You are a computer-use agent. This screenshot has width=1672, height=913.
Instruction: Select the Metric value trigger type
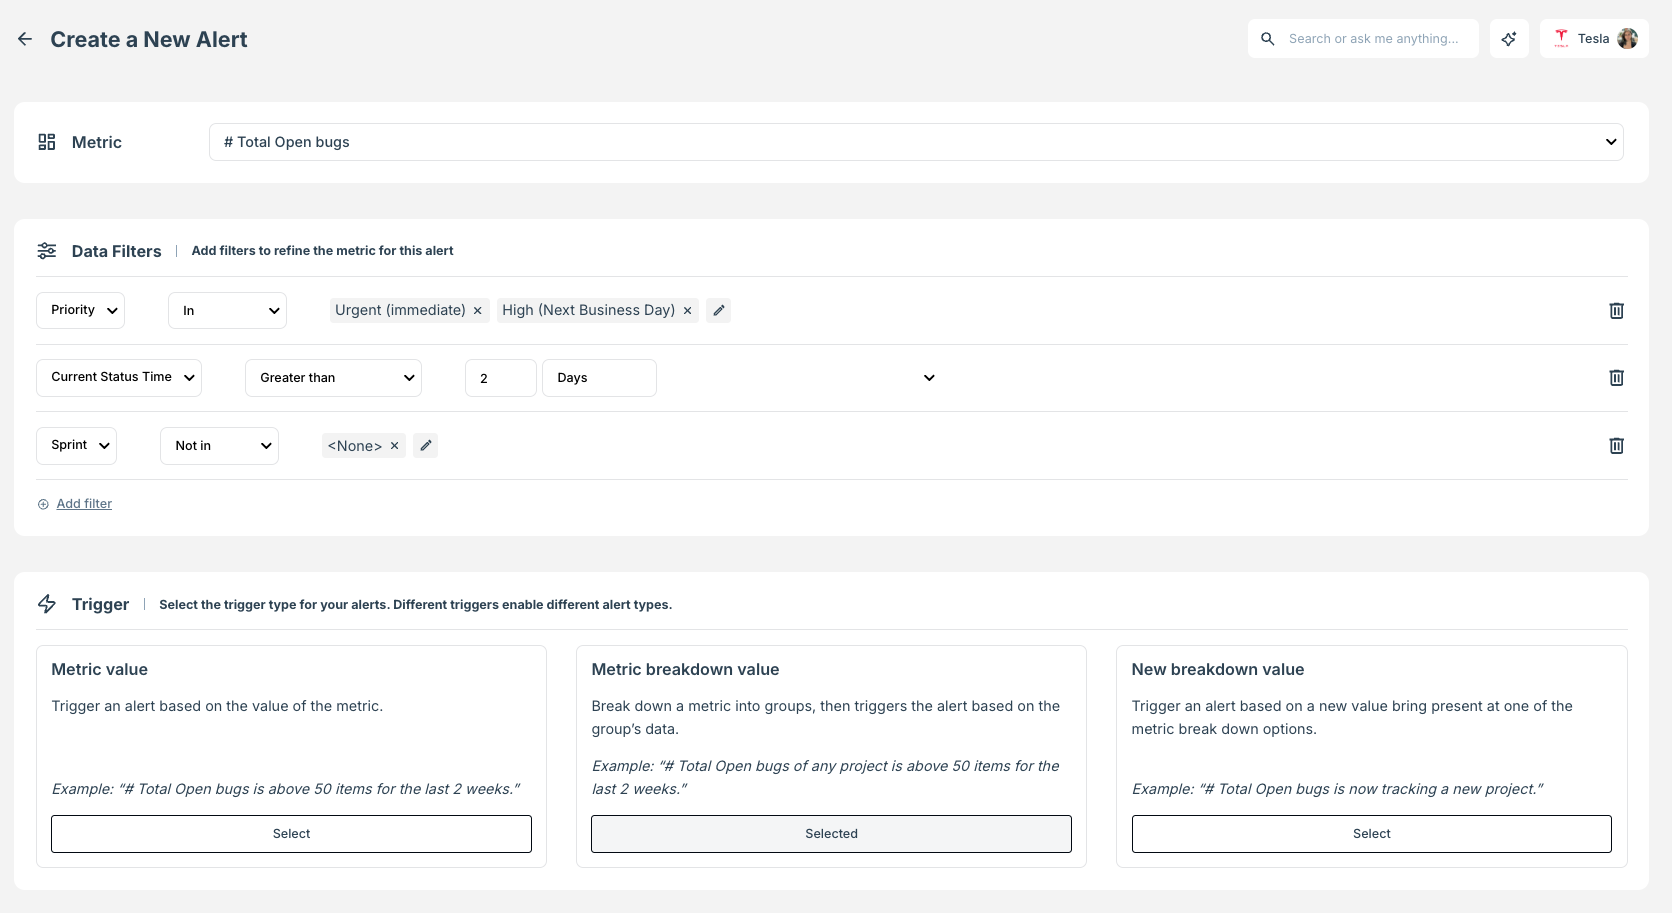pyautogui.click(x=291, y=833)
